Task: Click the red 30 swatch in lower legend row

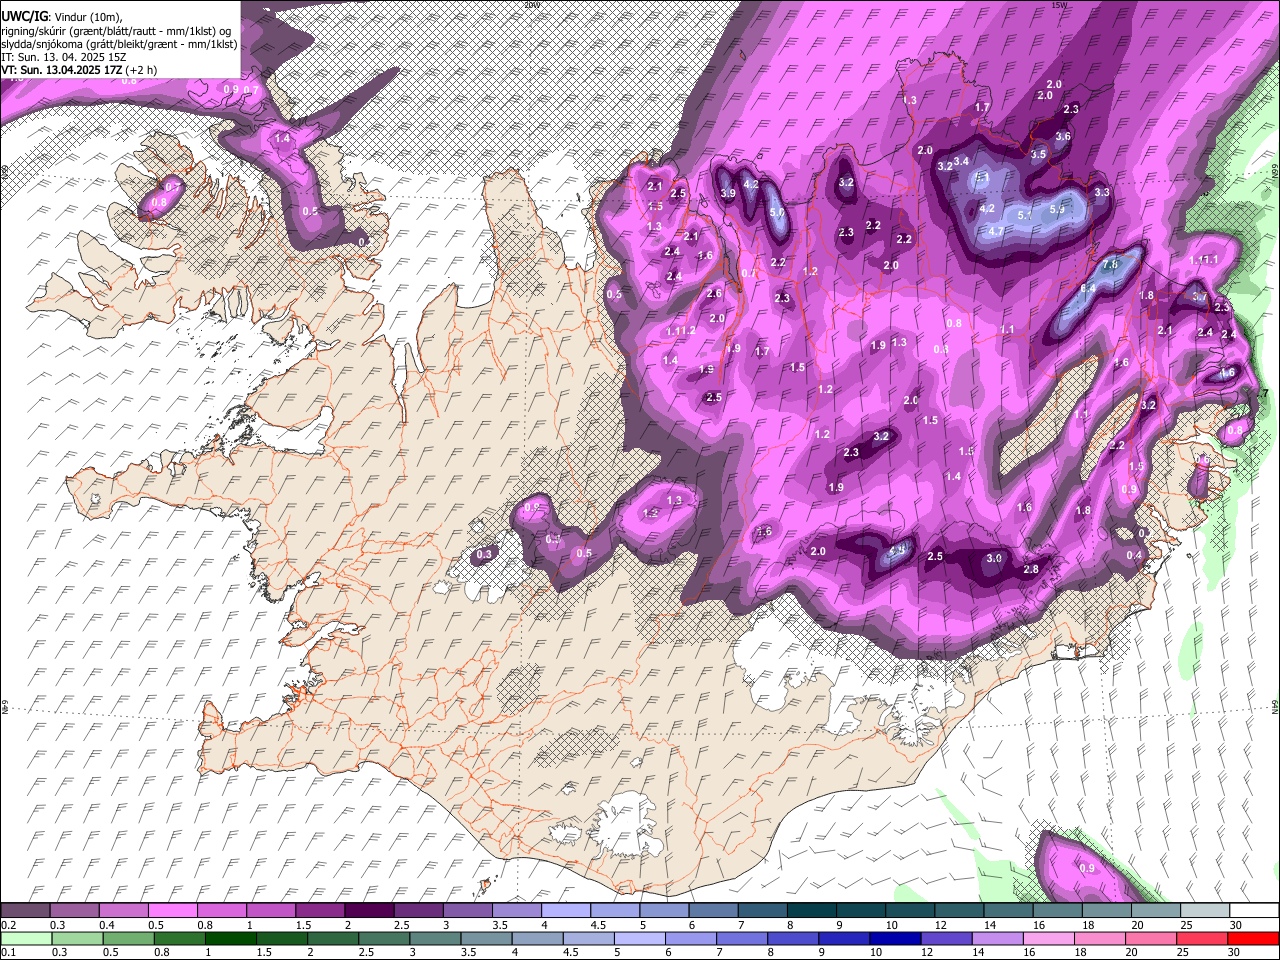Action: pyautogui.click(x=1254, y=938)
